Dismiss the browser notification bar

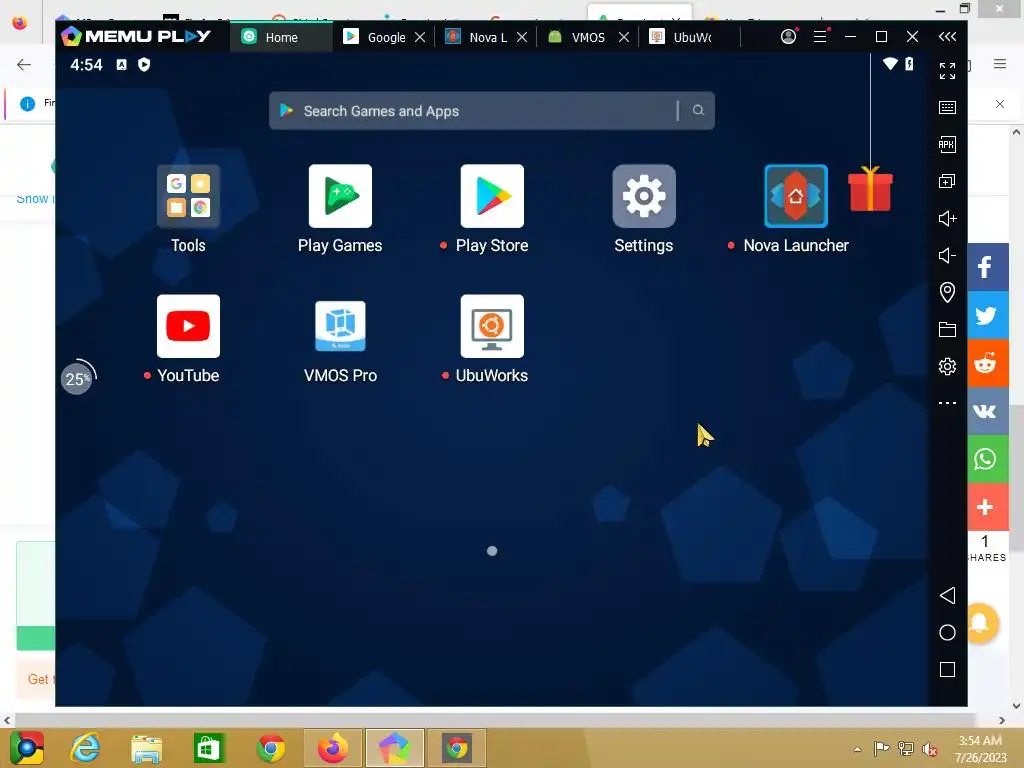click(x=1000, y=104)
